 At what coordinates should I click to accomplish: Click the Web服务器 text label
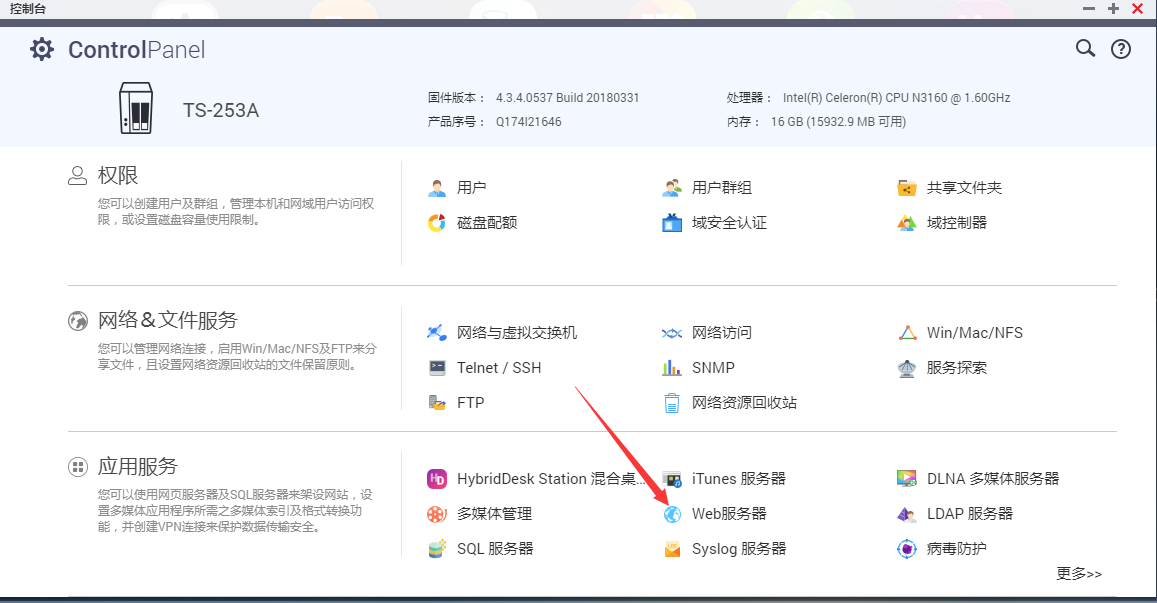729,514
